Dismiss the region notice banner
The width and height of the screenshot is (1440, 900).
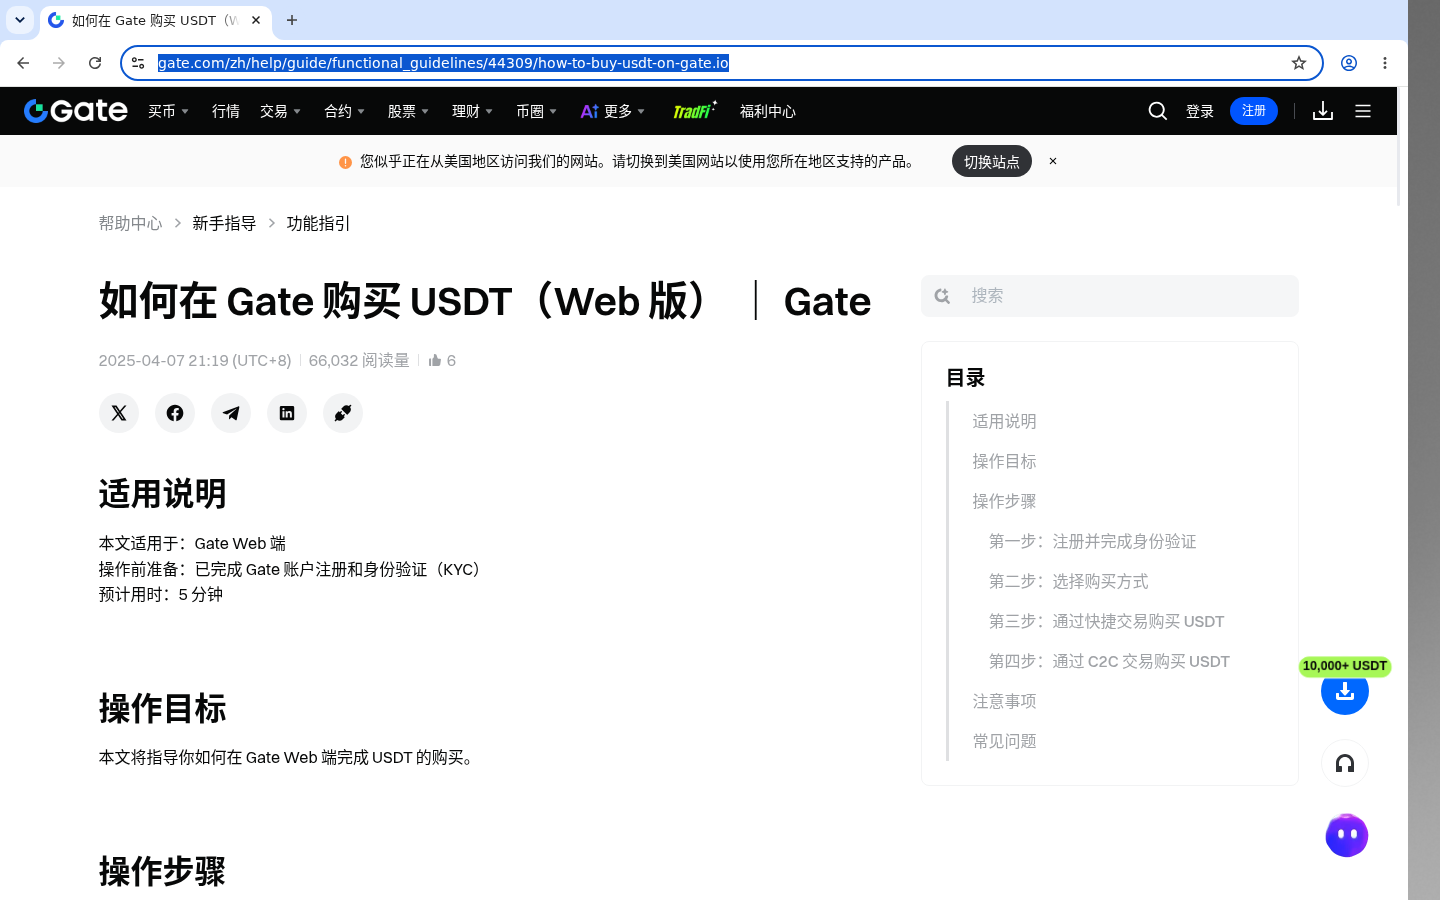tap(1053, 161)
